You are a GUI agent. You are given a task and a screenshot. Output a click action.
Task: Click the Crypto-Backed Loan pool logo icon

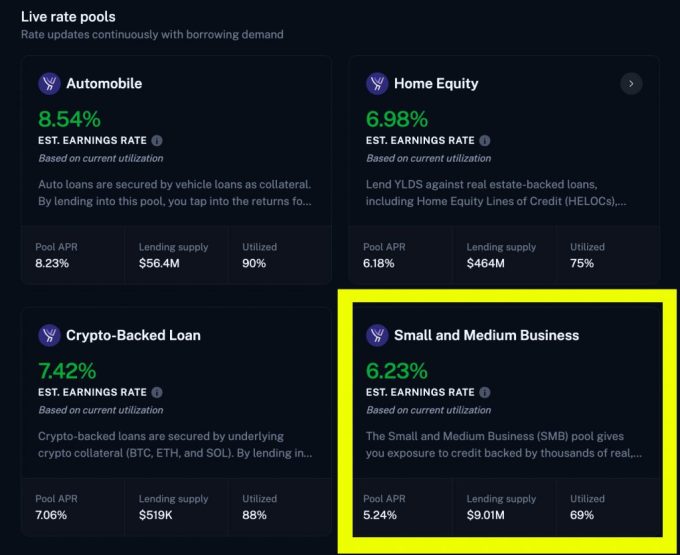click(x=49, y=335)
